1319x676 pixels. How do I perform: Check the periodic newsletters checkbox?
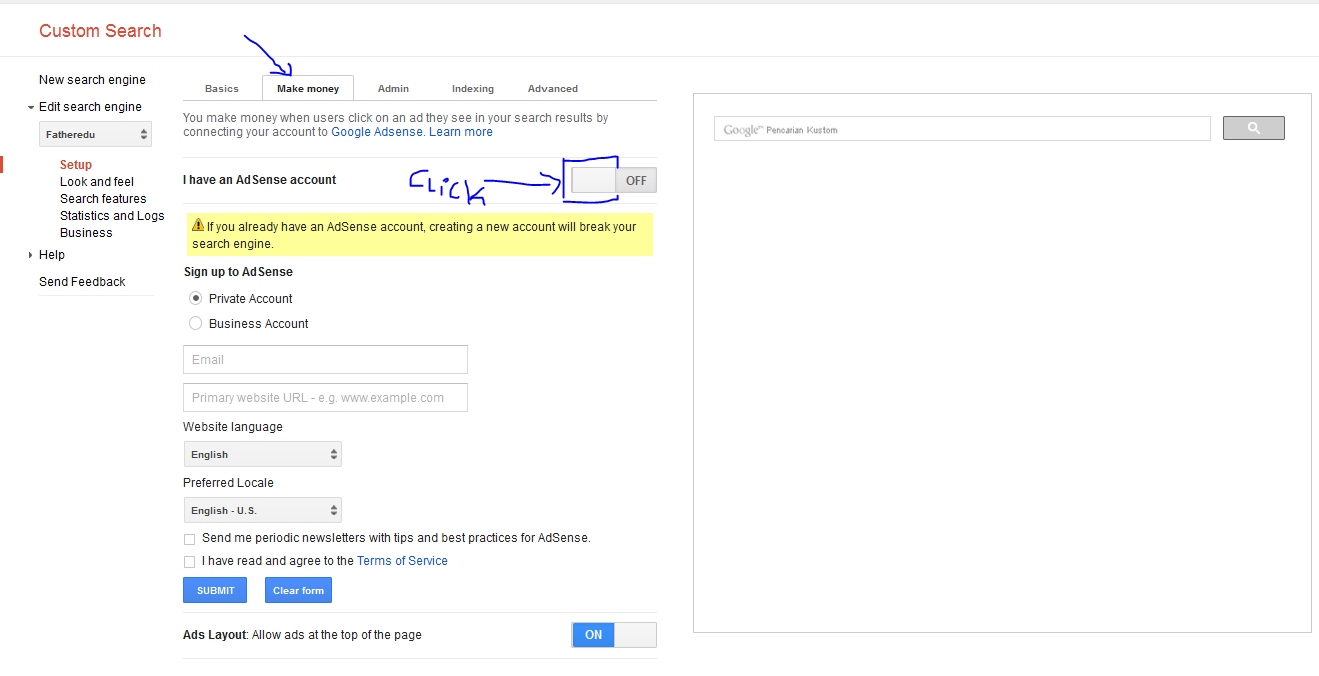point(190,539)
